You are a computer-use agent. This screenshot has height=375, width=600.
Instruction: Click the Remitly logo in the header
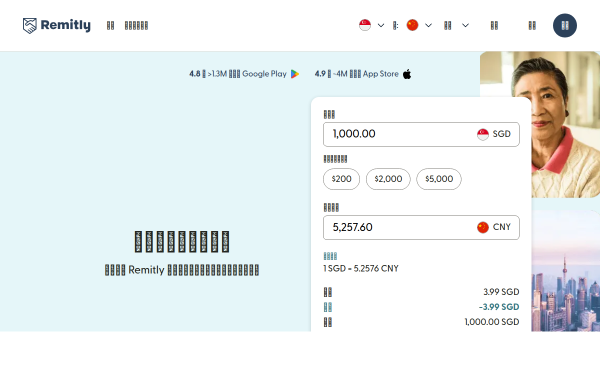coord(57,26)
